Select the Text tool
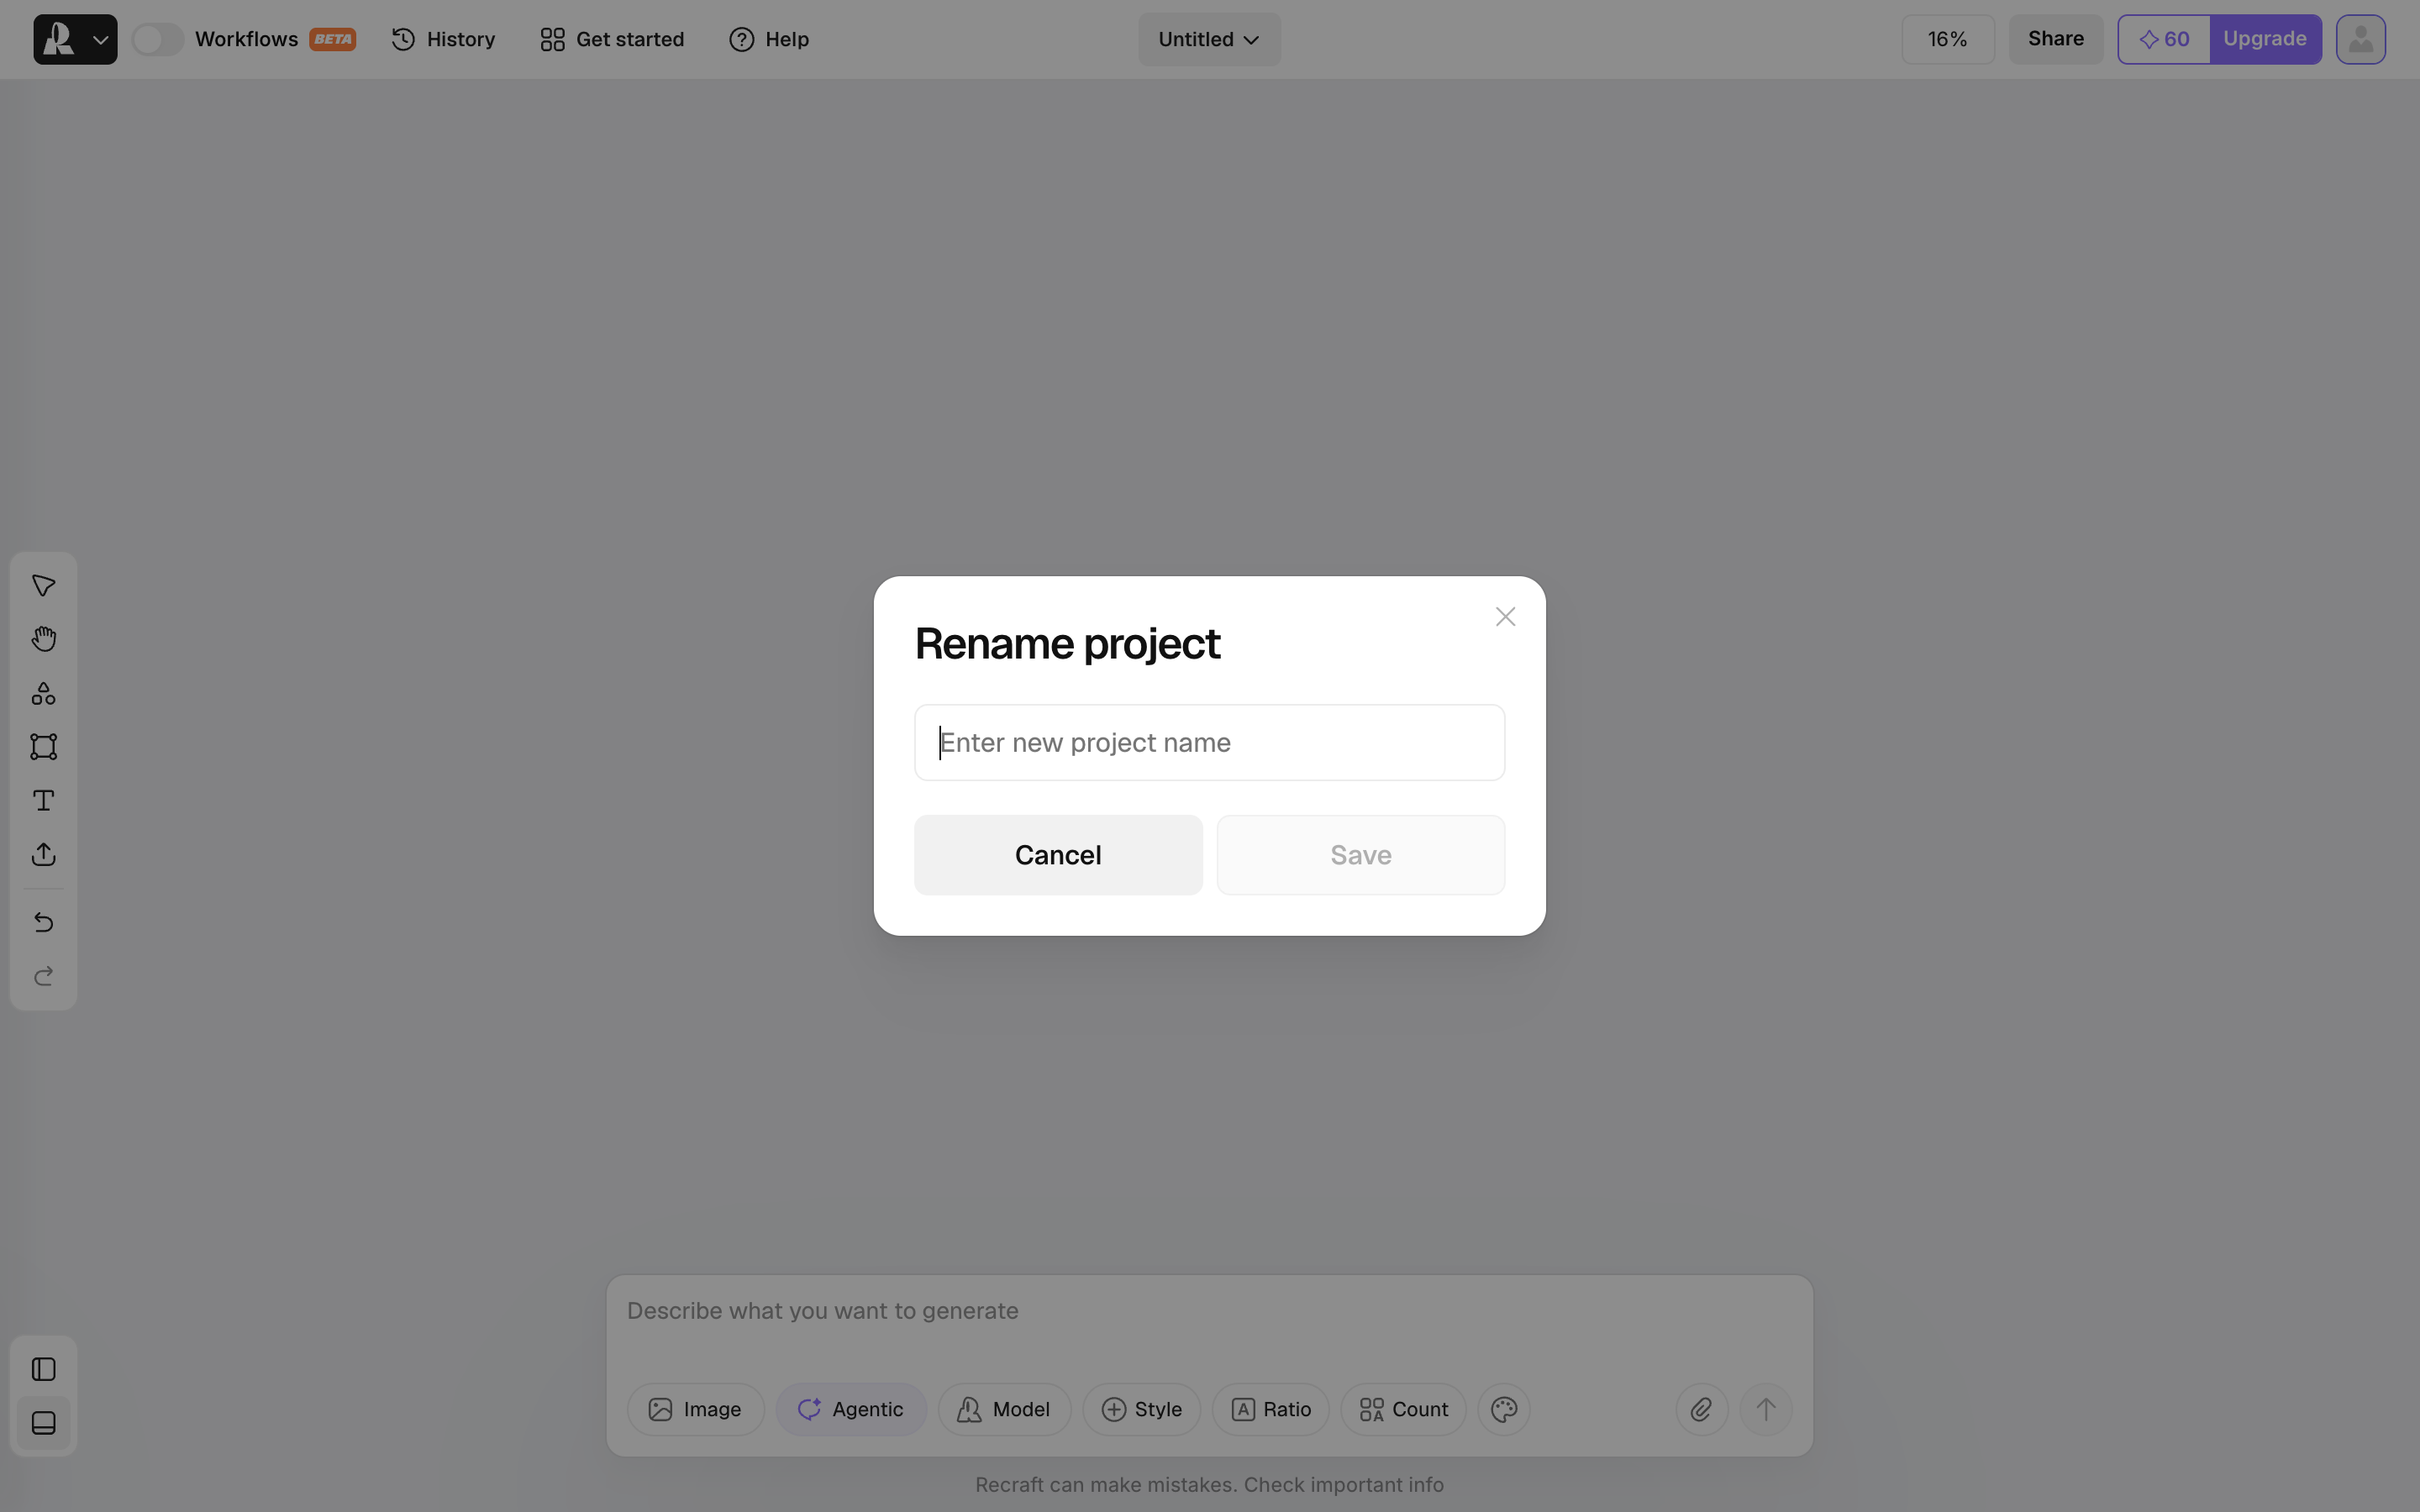This screenshot has height=1512, width=2420. tap(43, 800)
